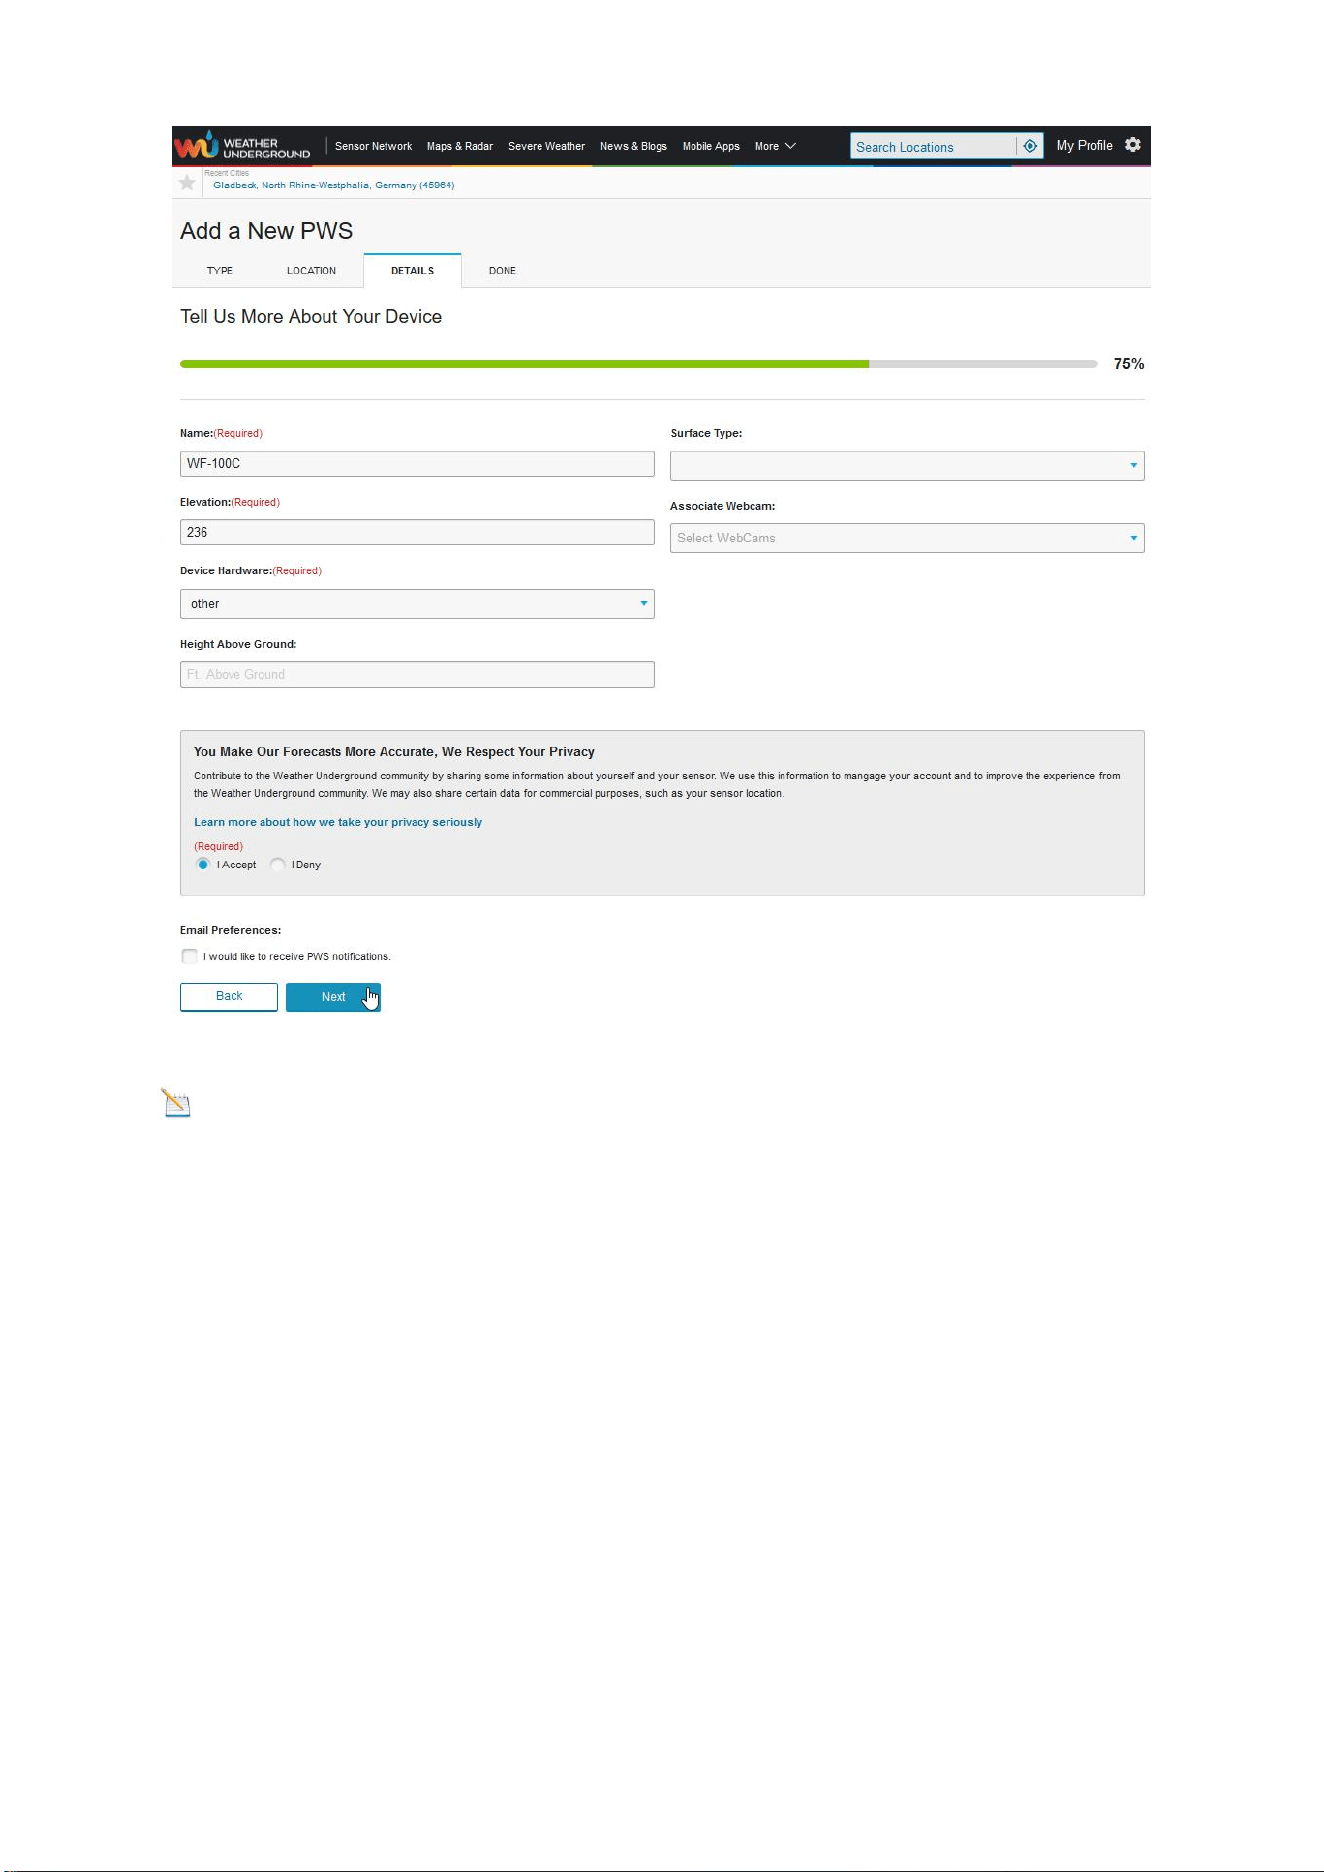This screenshot has height=1872, width=1324.
Task: Enable PWS notifications checkbox
Action: click(x=189, y=956)
